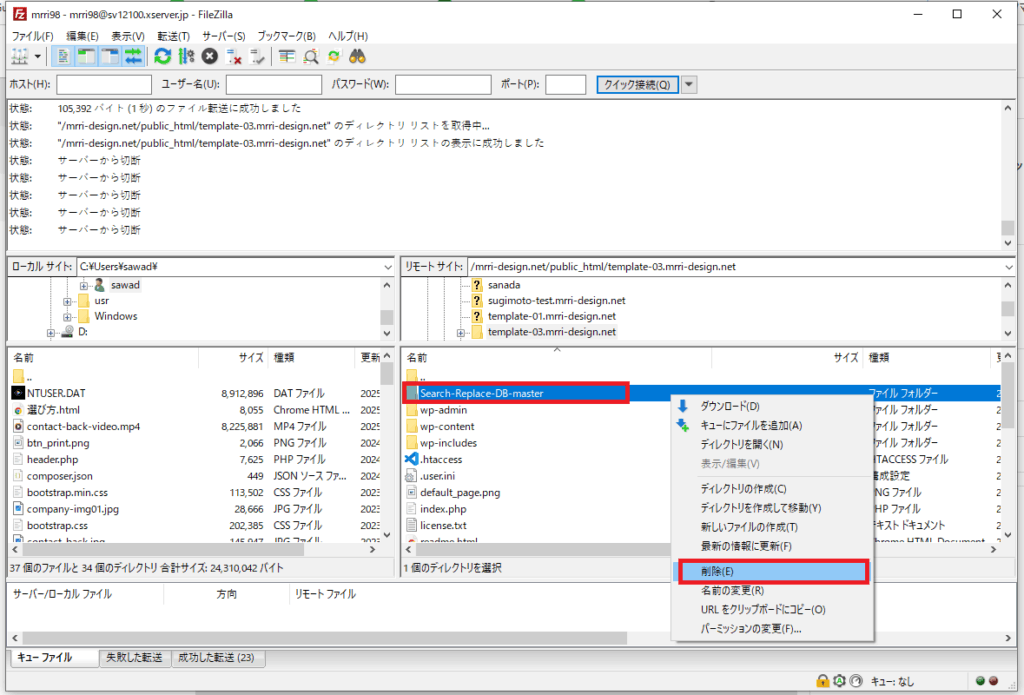The image size is (1024, 695).
Task: Toggle the local directory tree display
Action: 85,56
